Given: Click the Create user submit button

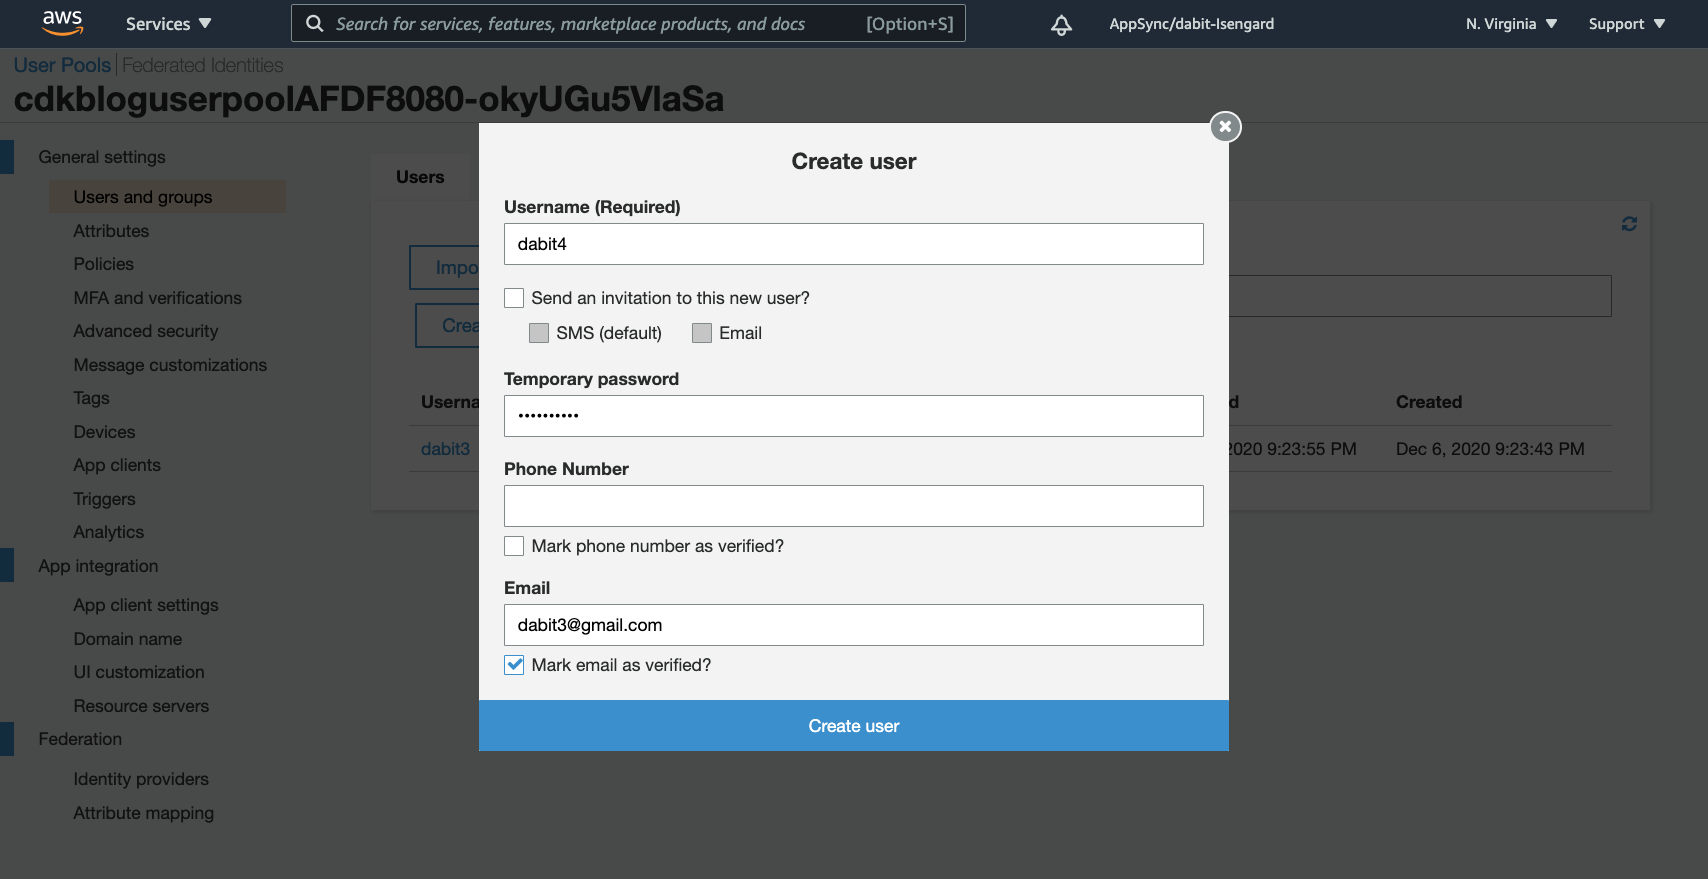Looking at the screenshot, I should tap(854, 726).
